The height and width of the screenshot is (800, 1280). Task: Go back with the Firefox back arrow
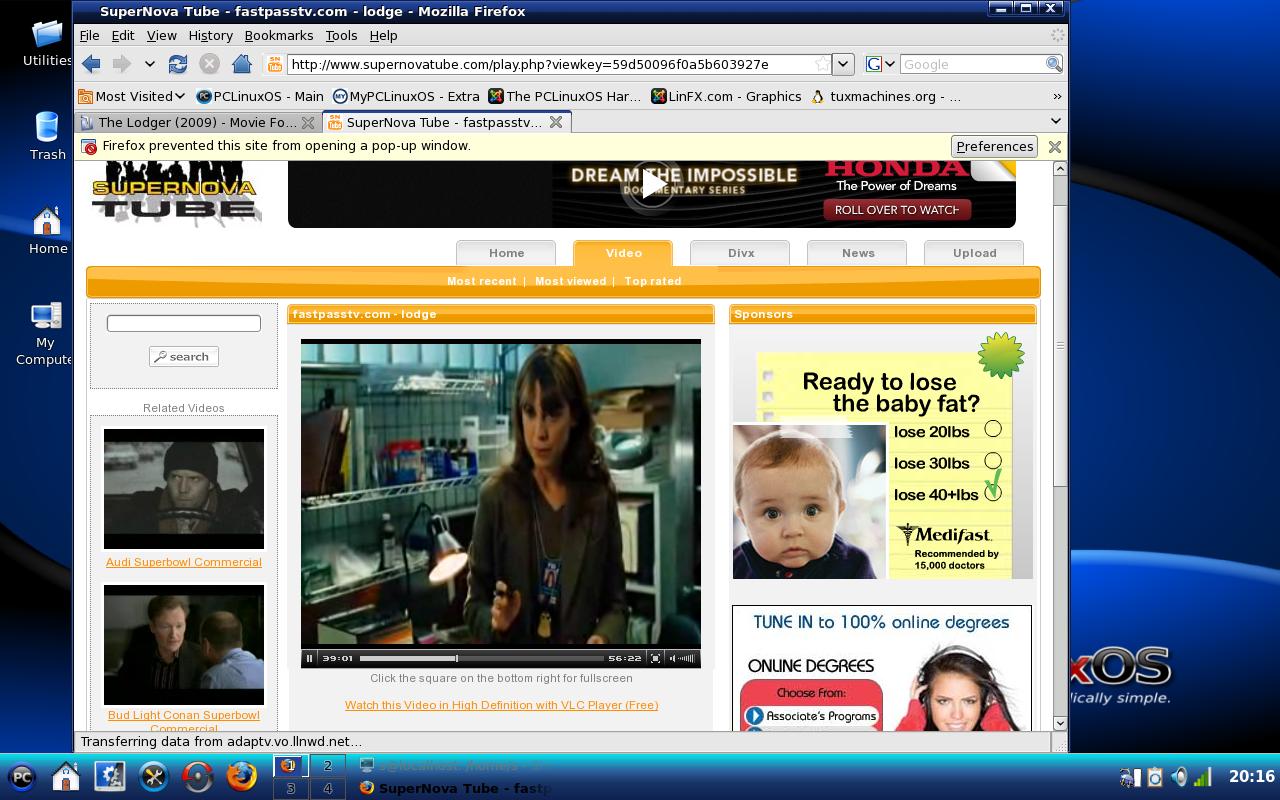pyautogui.click(x=91, y=64)
